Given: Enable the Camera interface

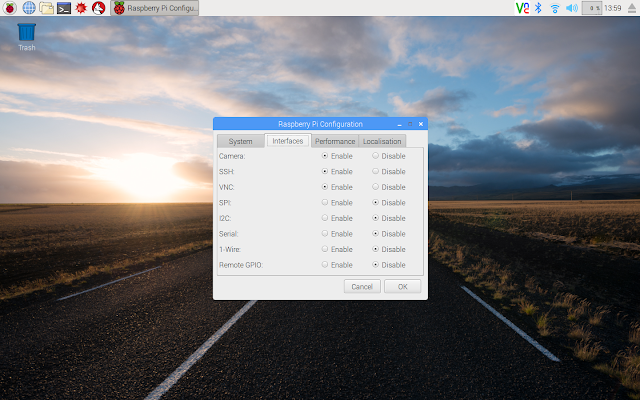Looking at the screenshot, I should [337, 156].
